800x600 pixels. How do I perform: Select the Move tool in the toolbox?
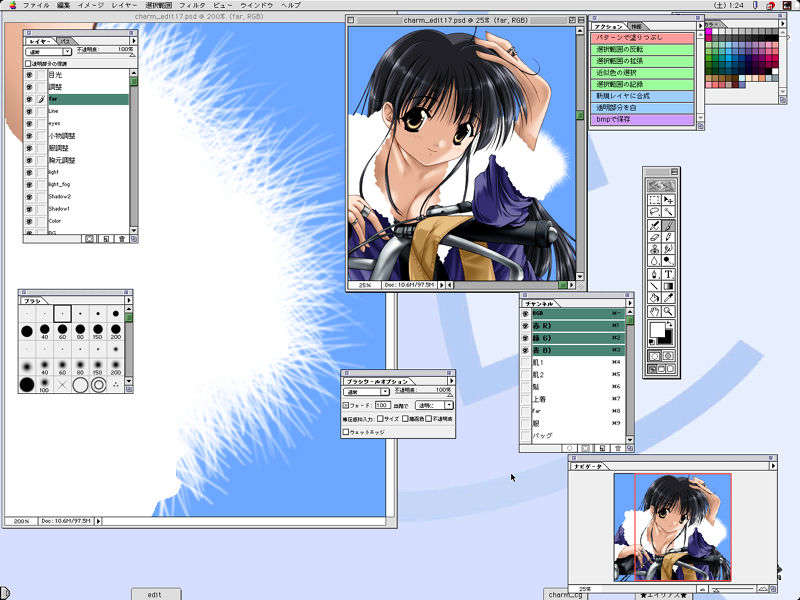(668, 199)
